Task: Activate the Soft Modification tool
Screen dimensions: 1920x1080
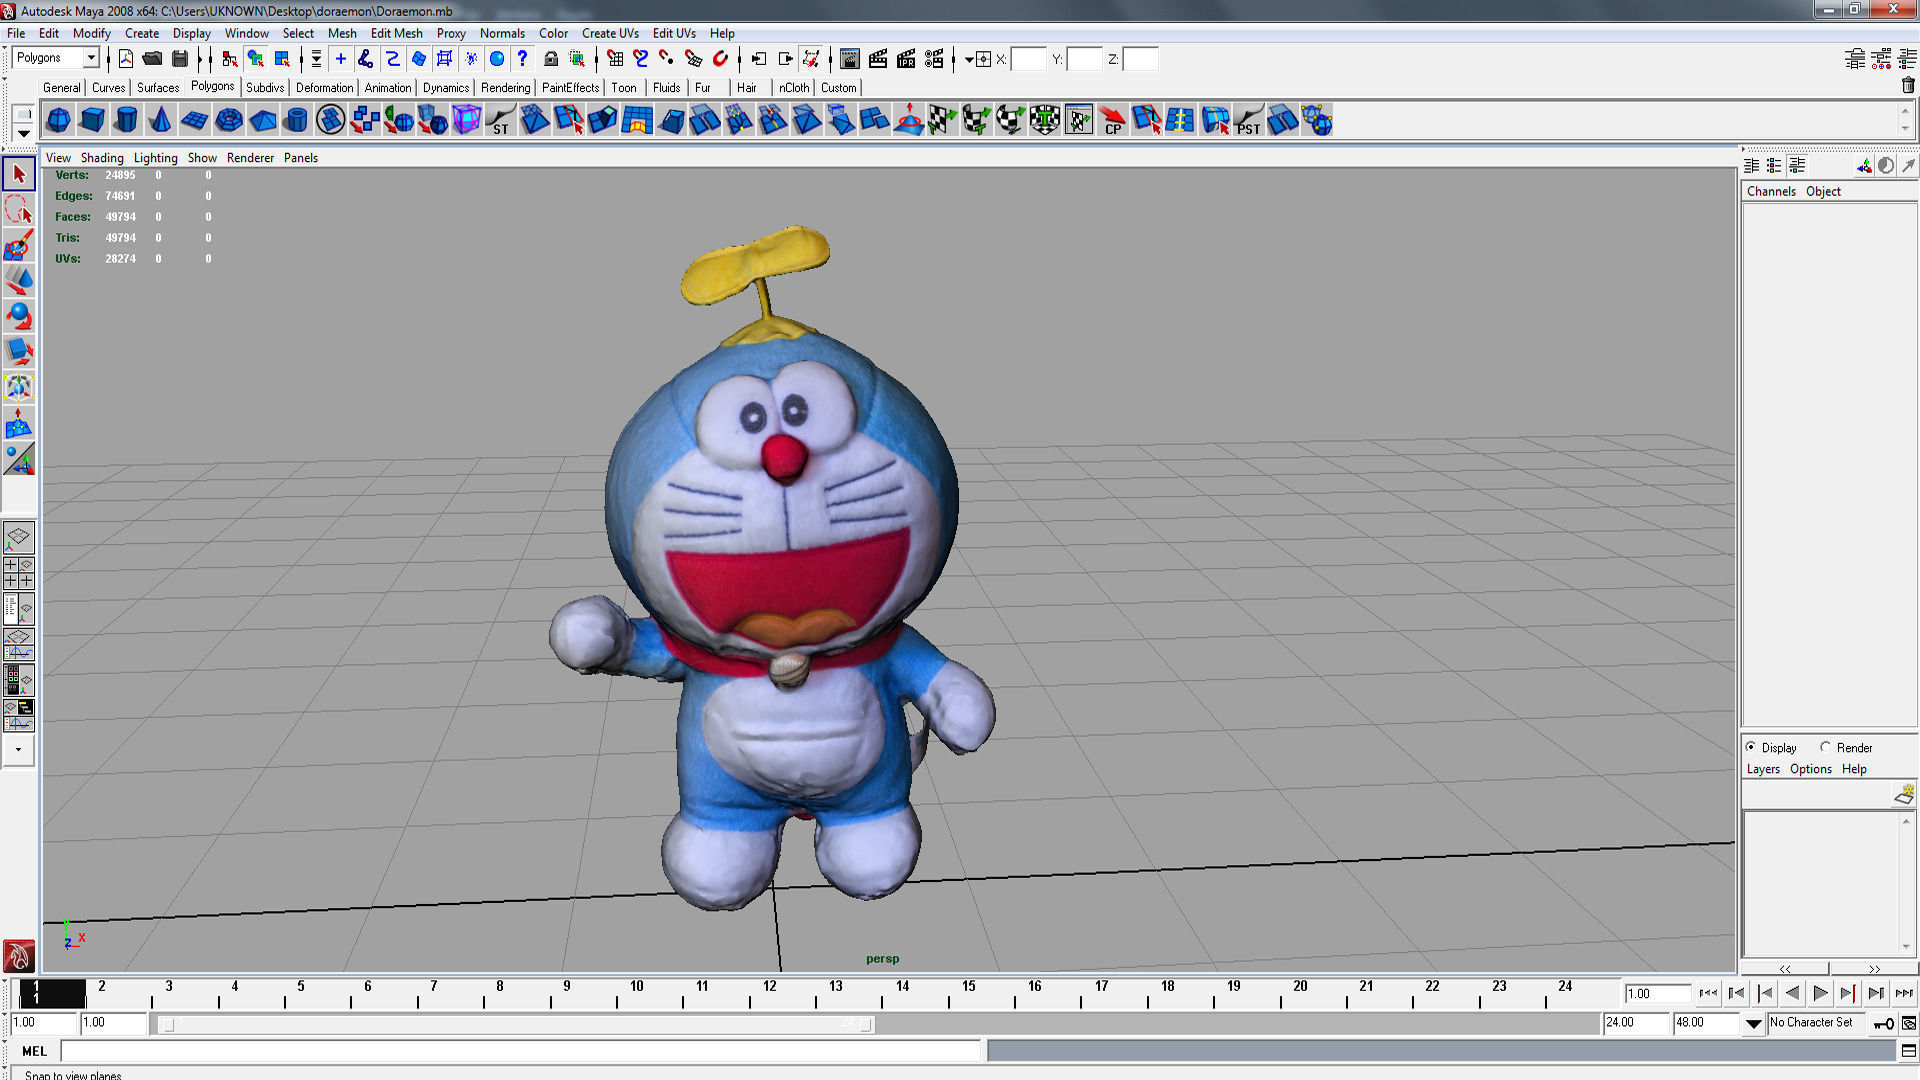Action: click(x=19, y=424)
